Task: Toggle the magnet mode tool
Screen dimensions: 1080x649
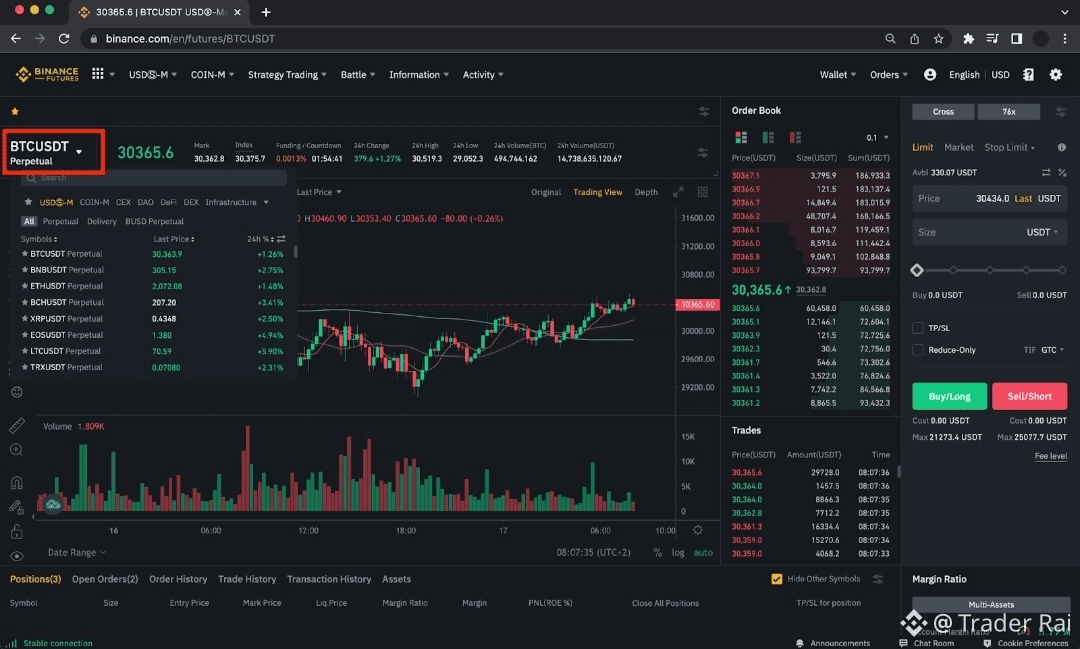Action: pyautogui.click(x=17, y=482)
